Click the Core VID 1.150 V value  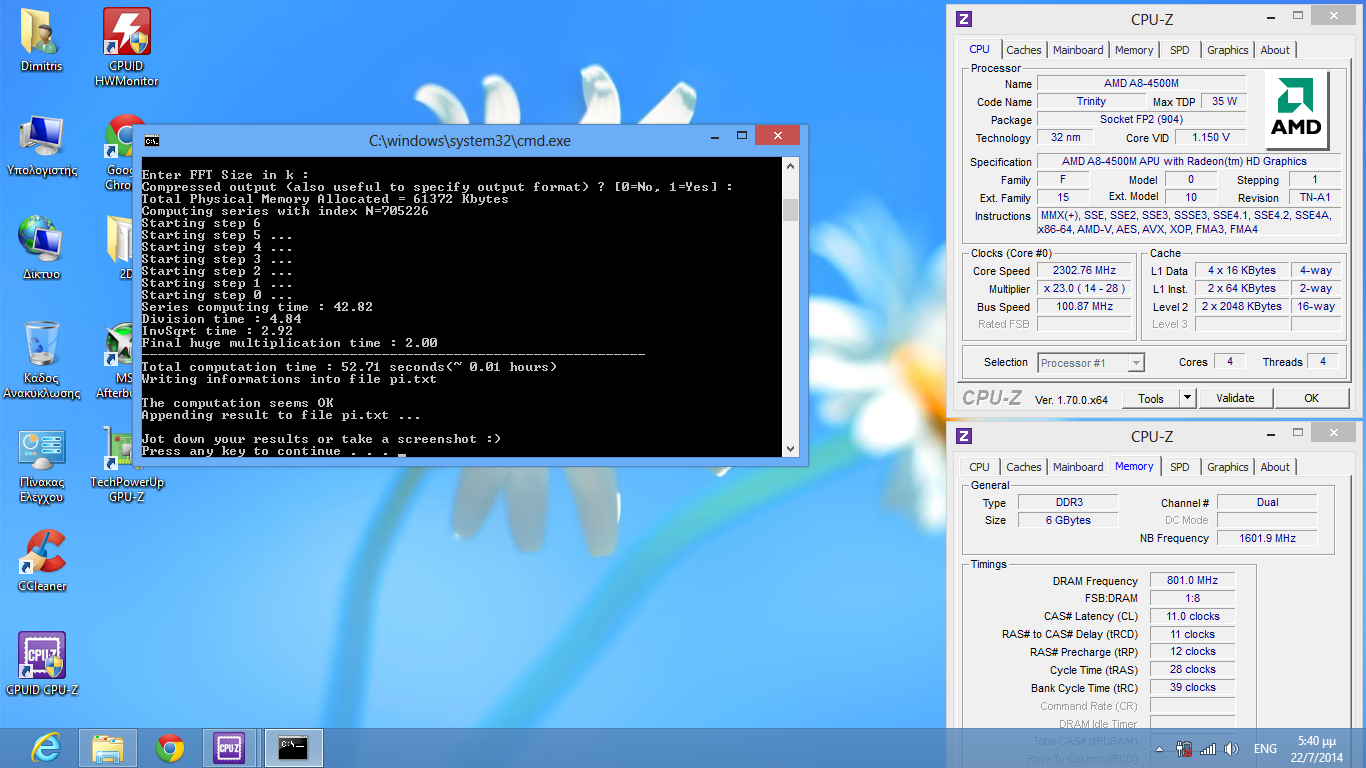(1210, 137)
